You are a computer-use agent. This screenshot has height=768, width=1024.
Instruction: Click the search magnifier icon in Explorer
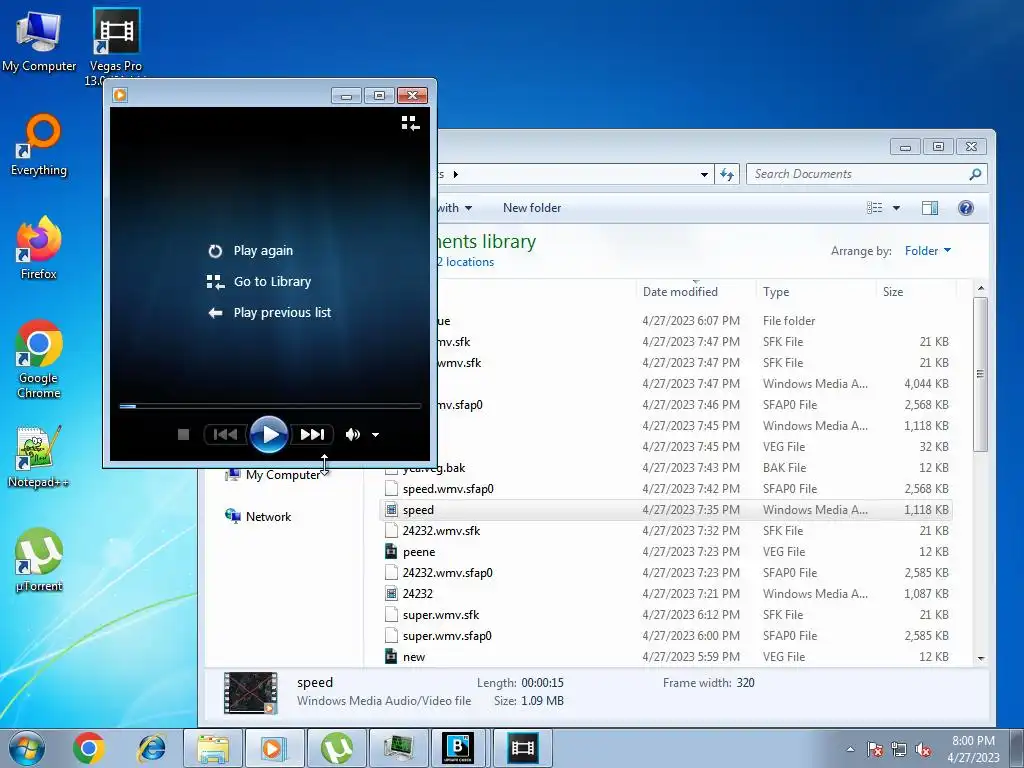(x=975, y=174)
